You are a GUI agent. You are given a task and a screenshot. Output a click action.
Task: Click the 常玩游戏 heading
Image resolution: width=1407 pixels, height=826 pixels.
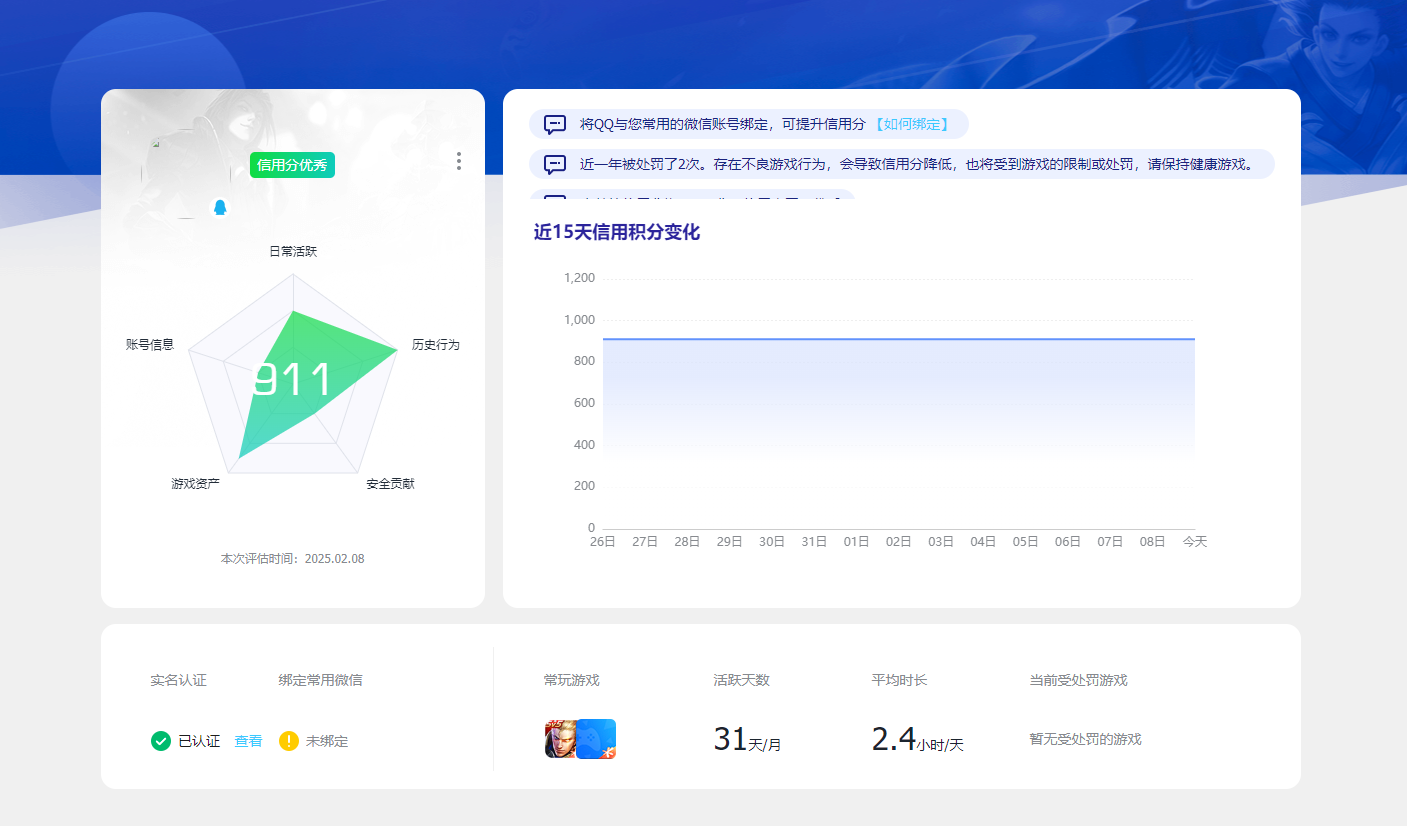(x=572, y=680)
